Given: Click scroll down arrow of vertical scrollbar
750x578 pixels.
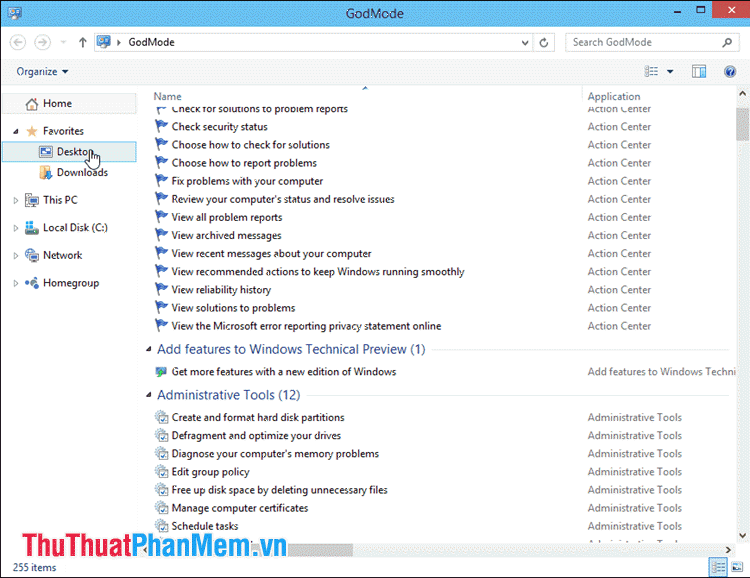Looking at the screenshot, I should pyautogui.click(x=742, y=536).
